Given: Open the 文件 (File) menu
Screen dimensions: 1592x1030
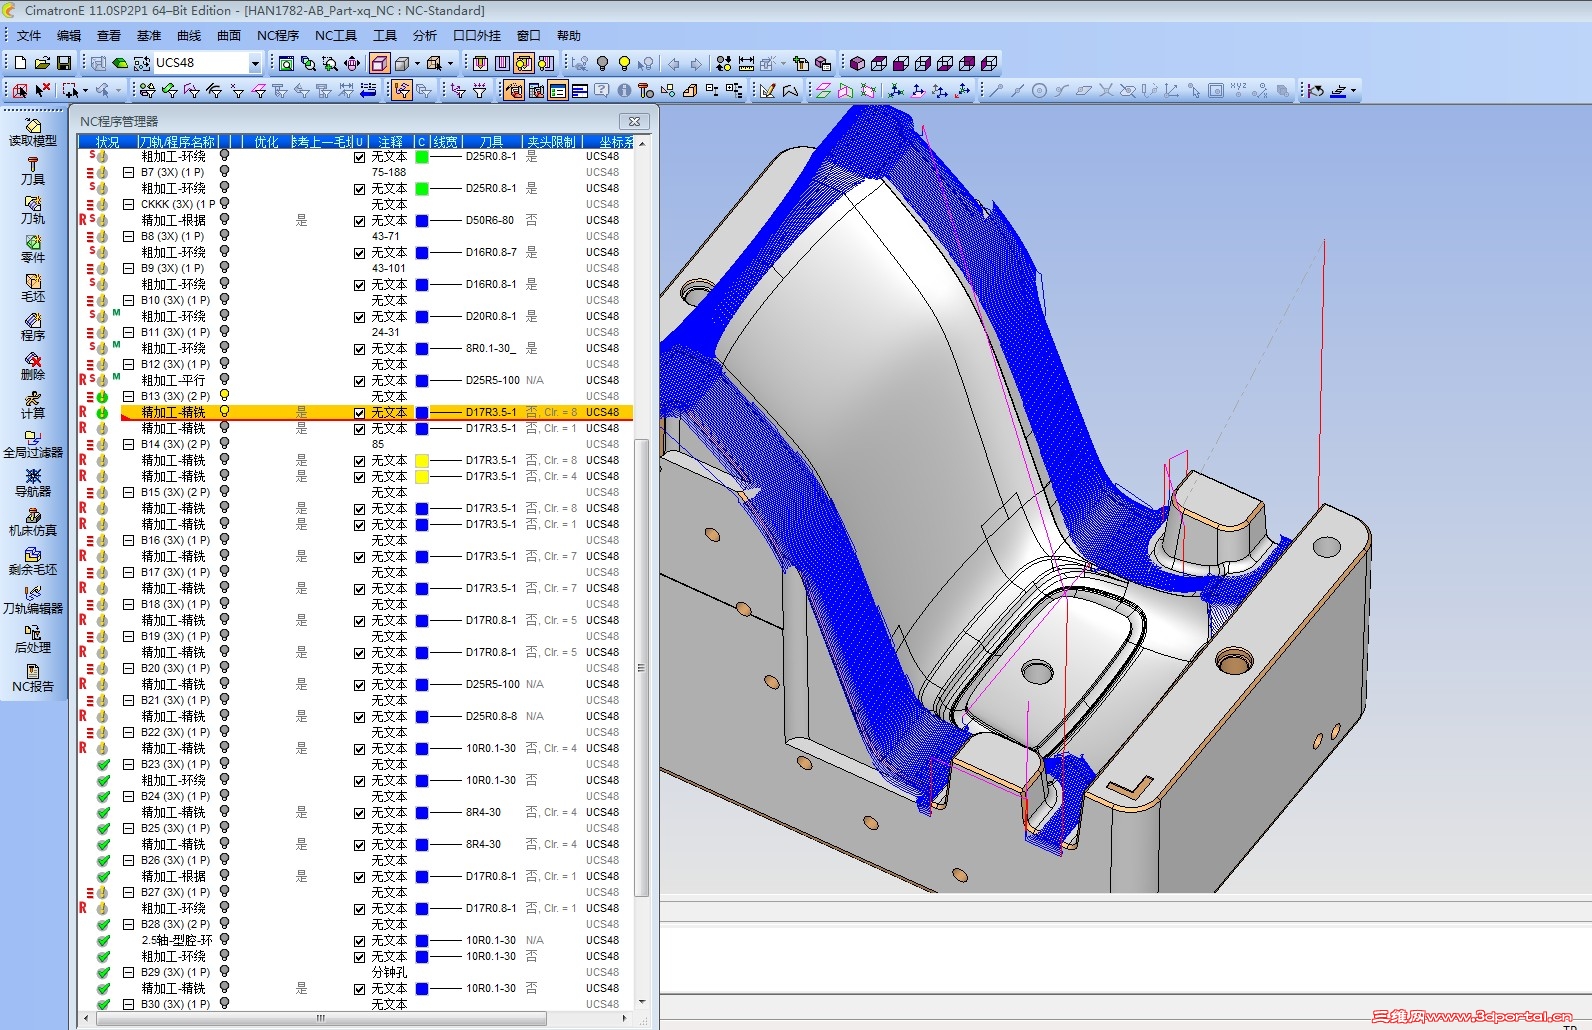Looking at the screenshot, I should [29, 35].
